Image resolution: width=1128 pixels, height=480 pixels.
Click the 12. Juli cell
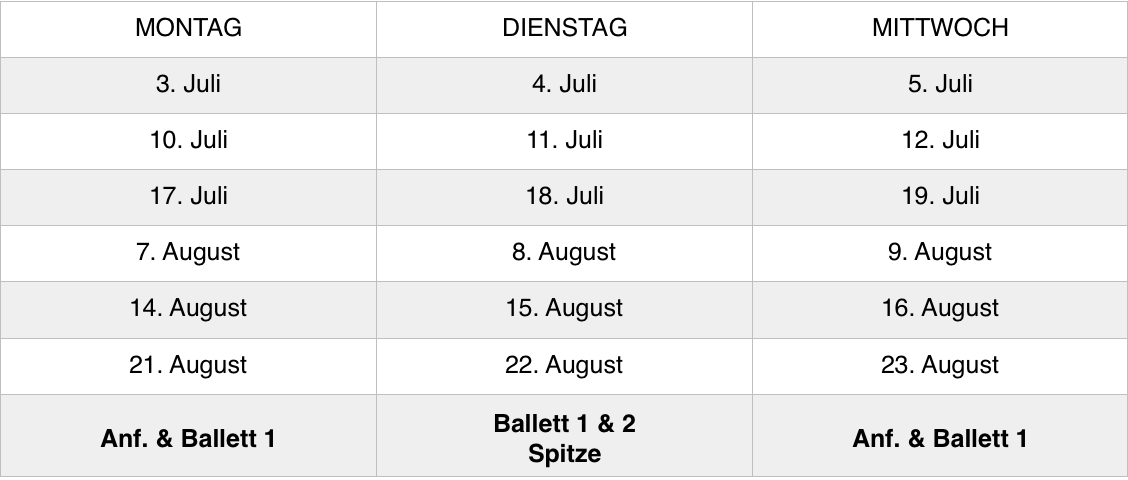click(x=940, y=141)
